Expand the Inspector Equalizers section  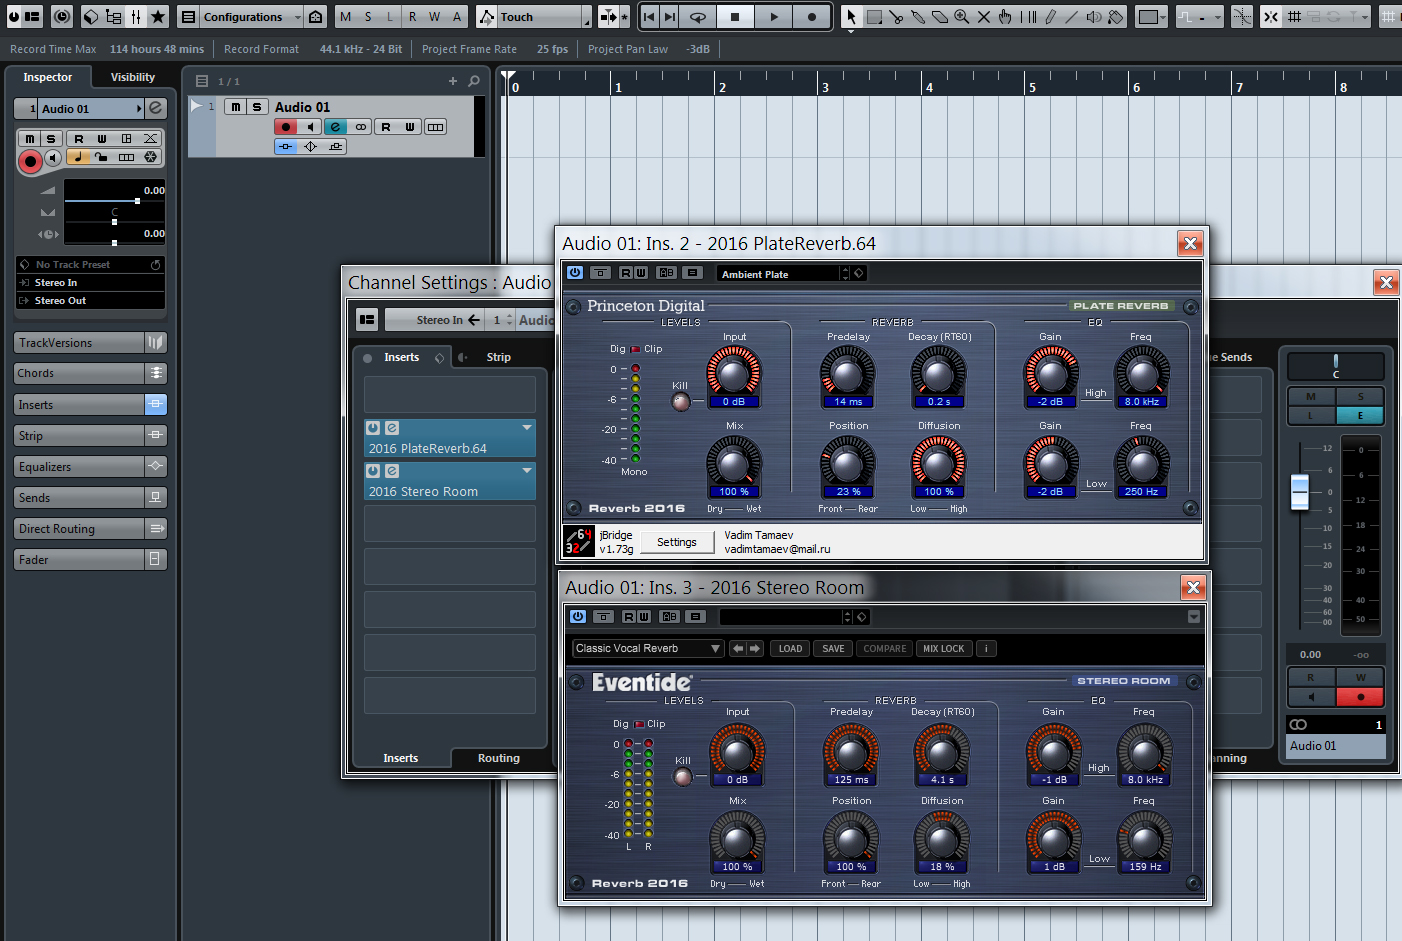91,467
